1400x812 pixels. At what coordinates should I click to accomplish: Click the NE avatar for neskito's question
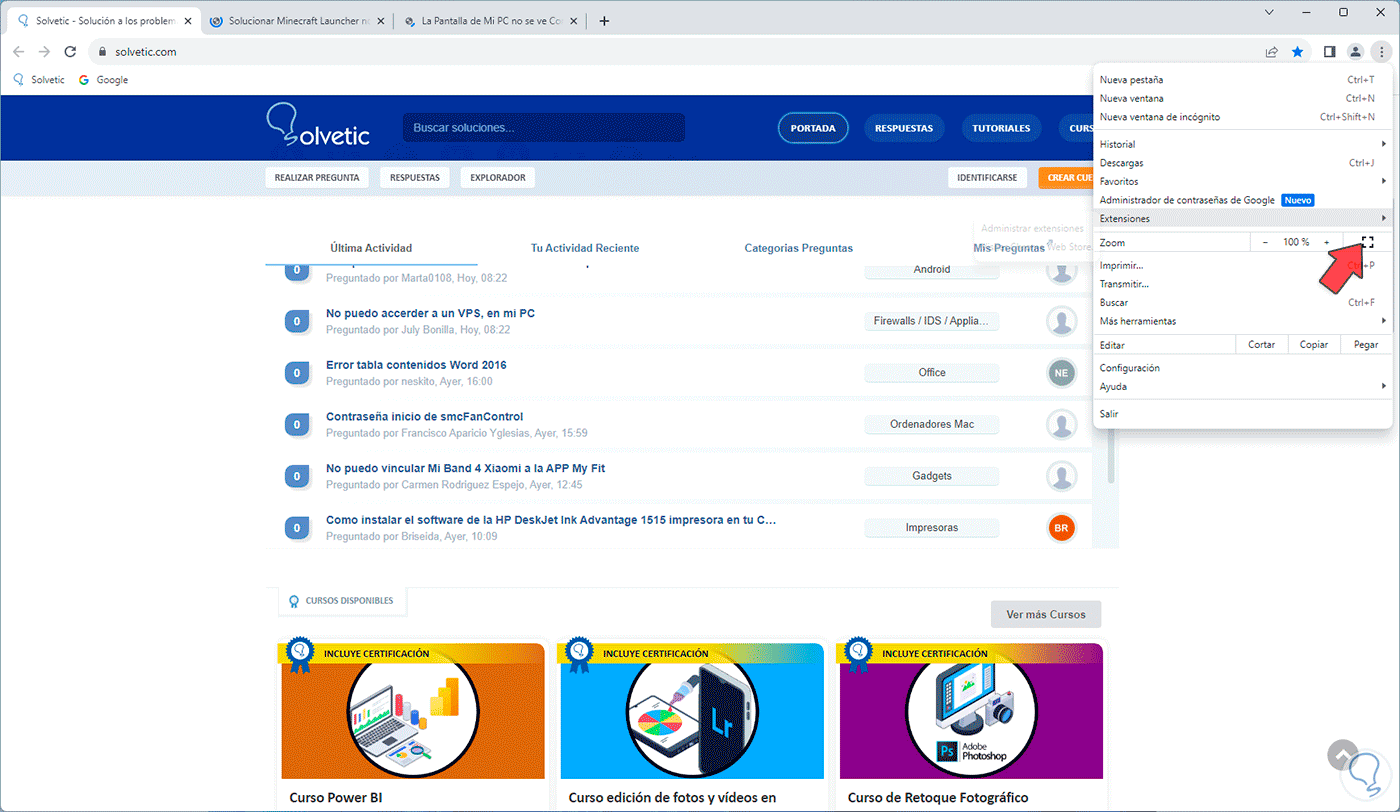click(1061, 373)
